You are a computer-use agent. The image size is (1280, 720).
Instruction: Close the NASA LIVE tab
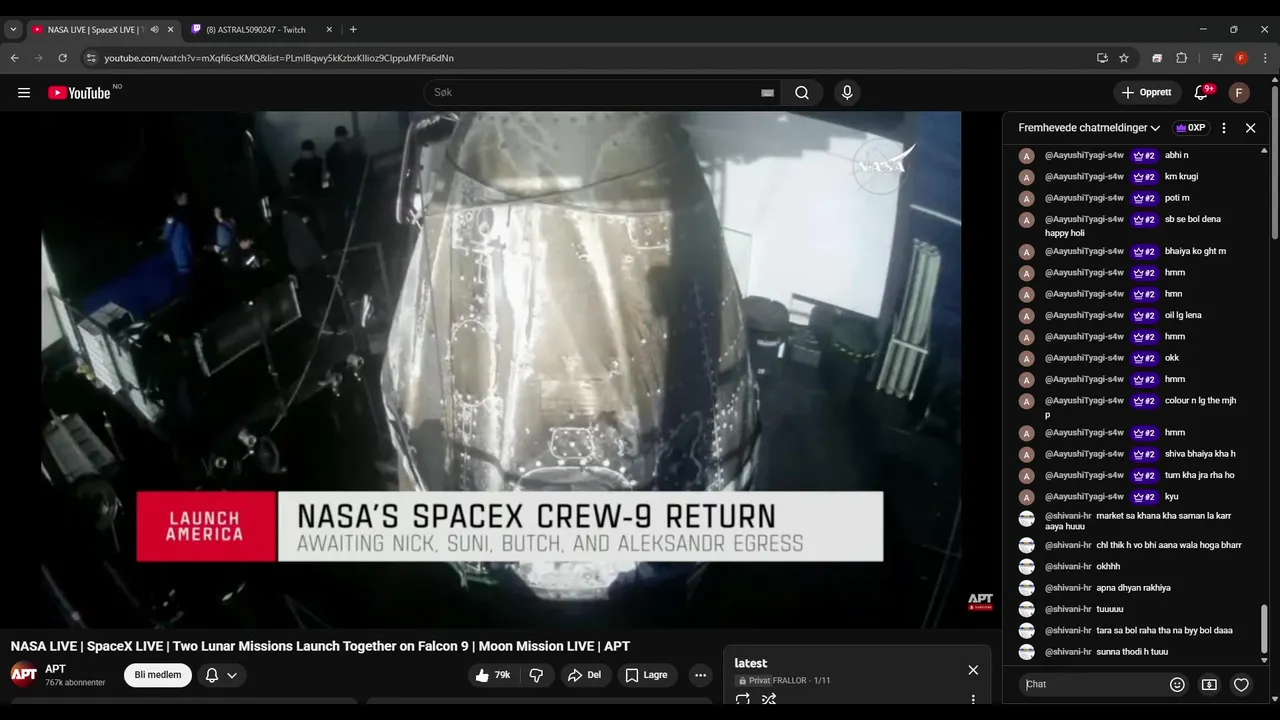(x=170, y=30)
